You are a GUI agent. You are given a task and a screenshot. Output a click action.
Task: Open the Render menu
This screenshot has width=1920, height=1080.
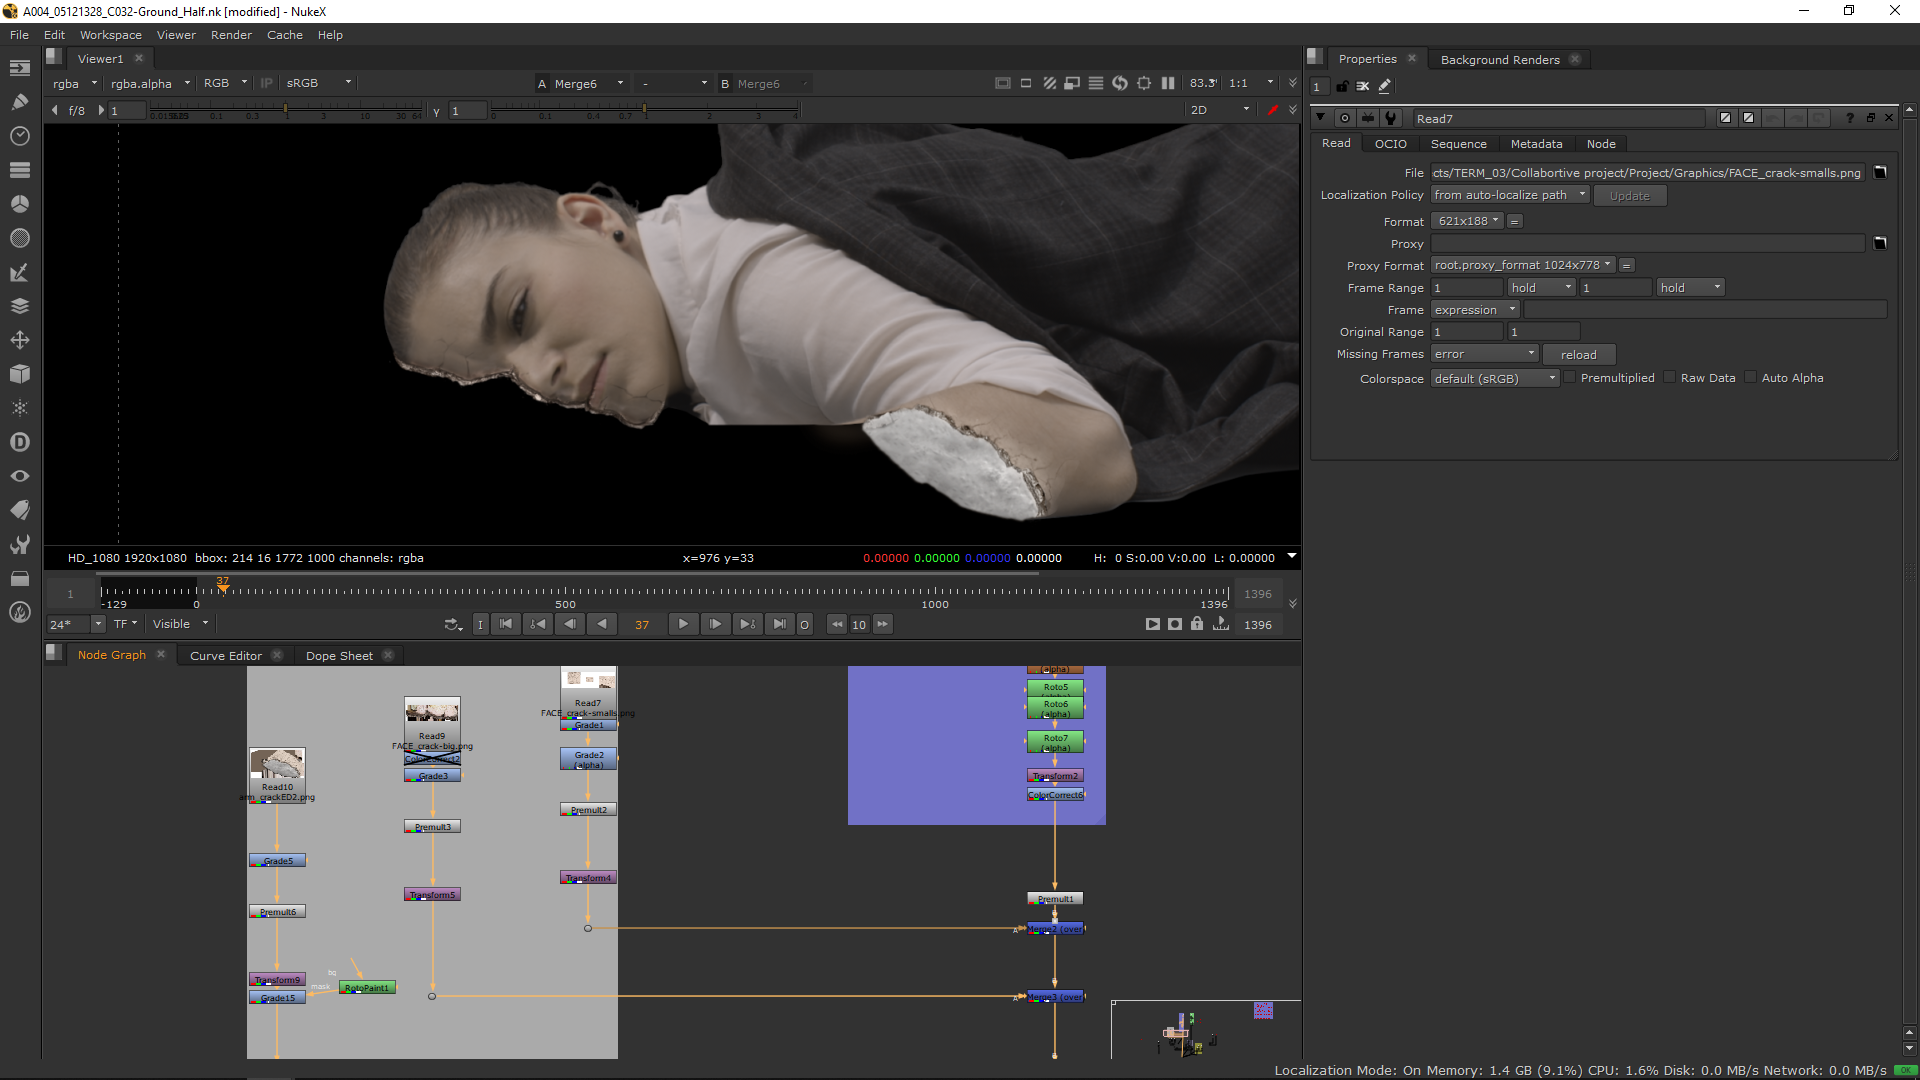coord(231,35)
